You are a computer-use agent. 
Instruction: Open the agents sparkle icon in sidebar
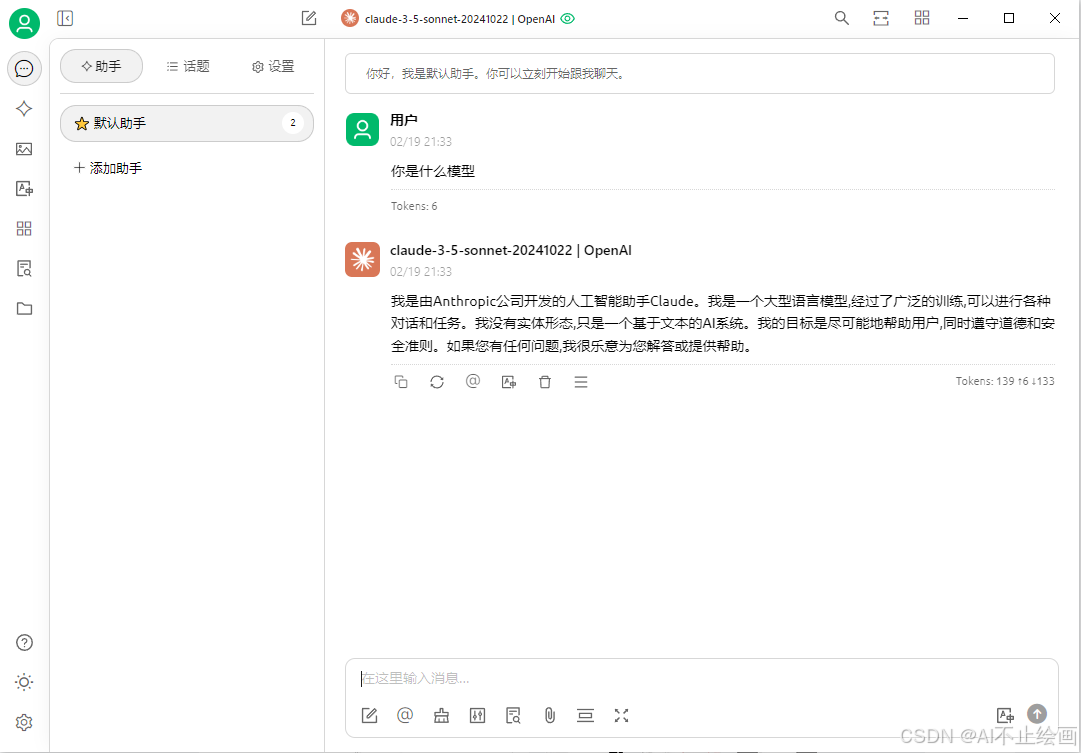(x=24, y=108)
